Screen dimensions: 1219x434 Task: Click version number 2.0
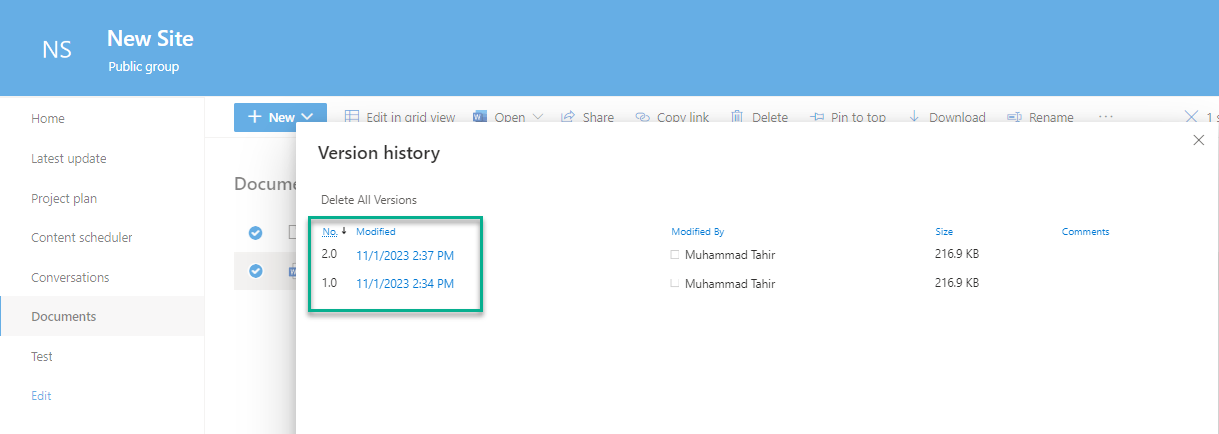click(x=330, y=254)
